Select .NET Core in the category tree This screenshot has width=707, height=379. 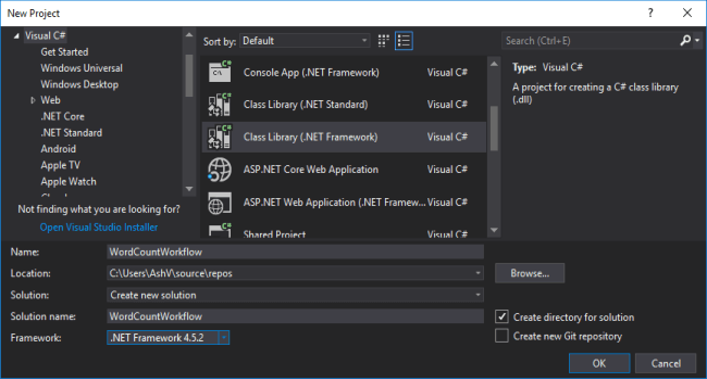coord(62,116)
